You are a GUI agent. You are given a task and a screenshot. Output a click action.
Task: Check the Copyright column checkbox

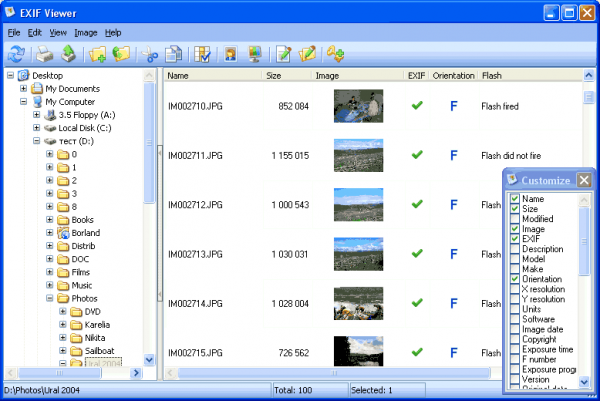515,340
